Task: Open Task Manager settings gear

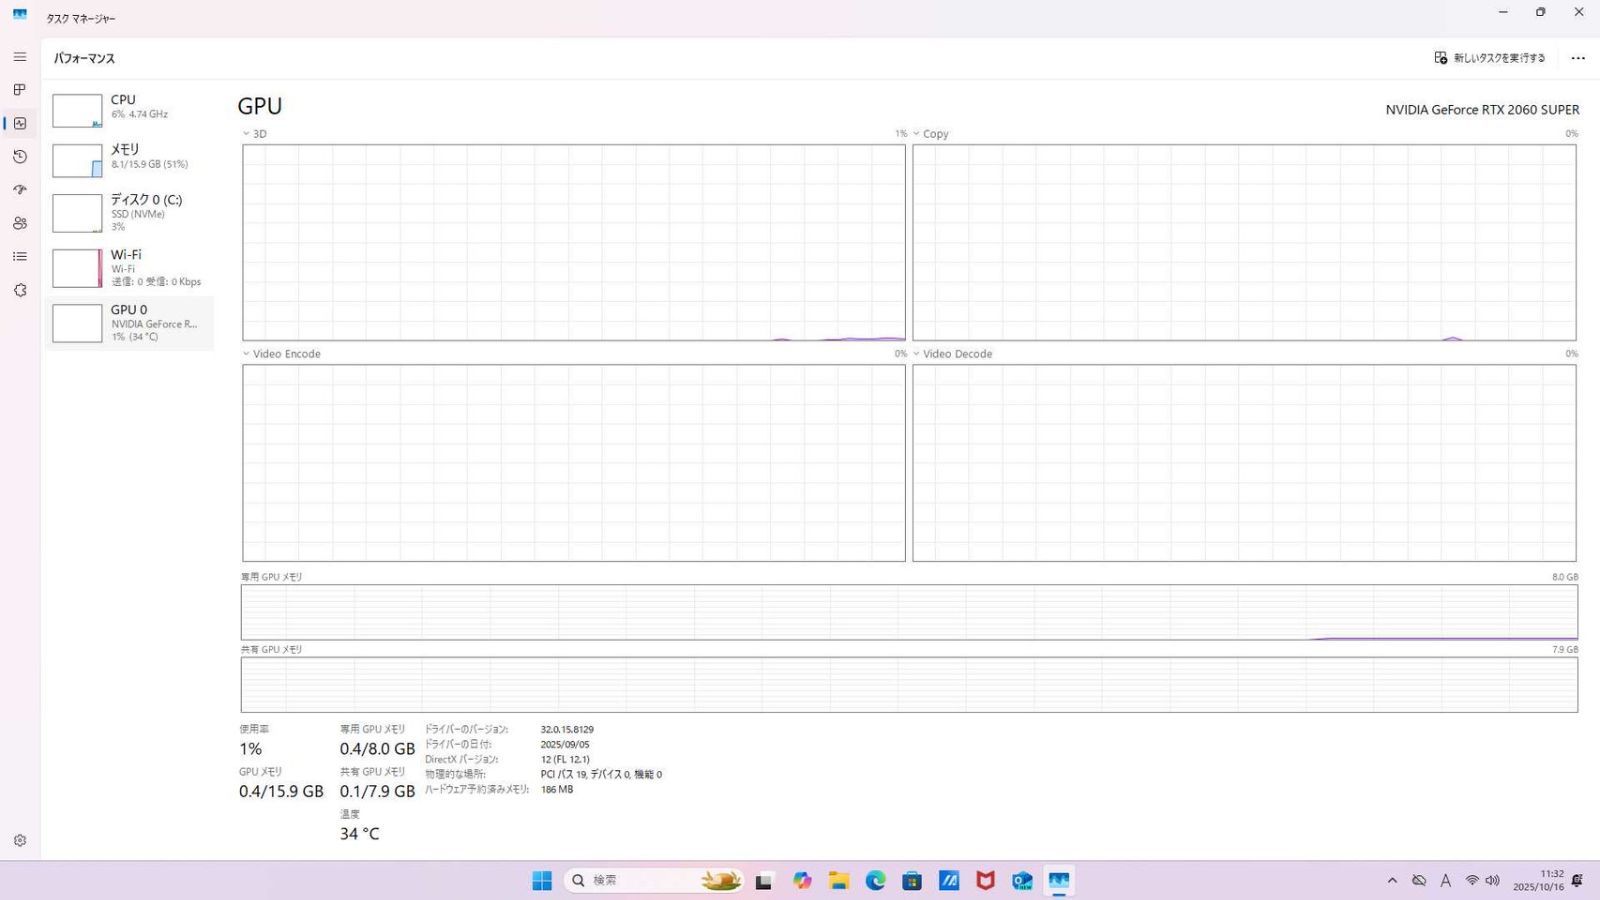Action: tap(20, 841)
